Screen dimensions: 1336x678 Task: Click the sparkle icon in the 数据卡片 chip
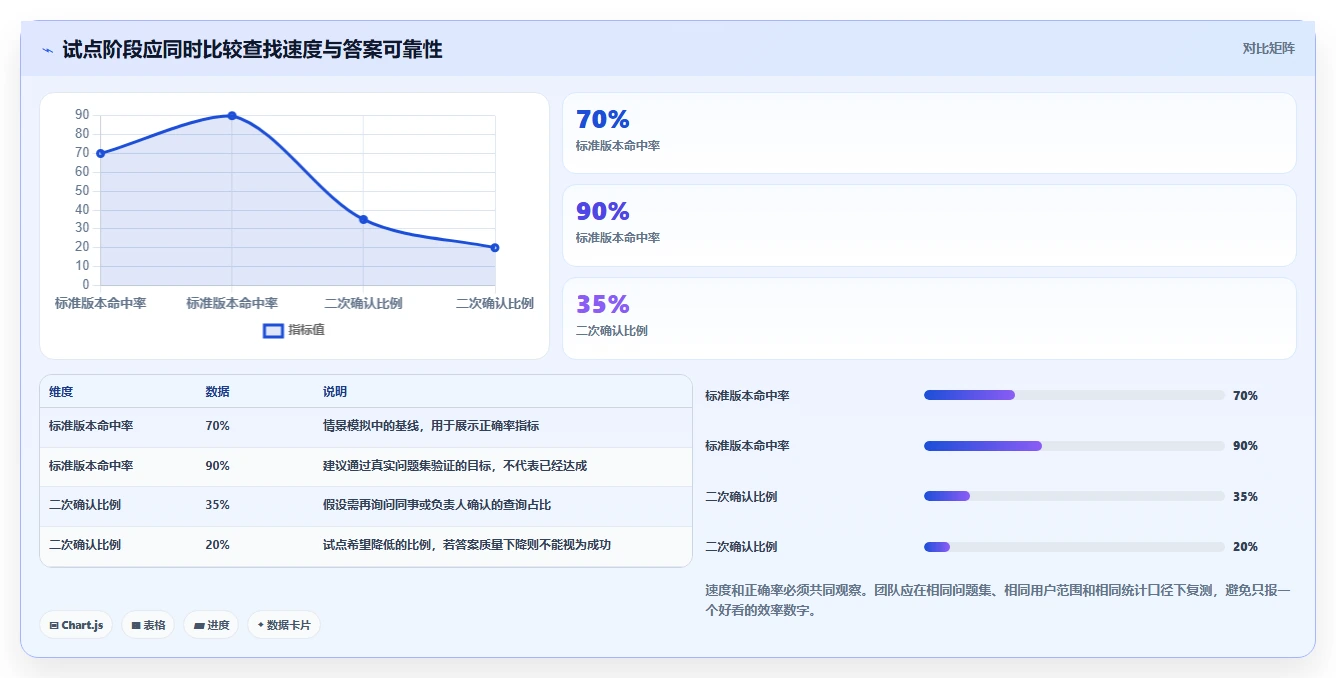(x=261, y=625)
